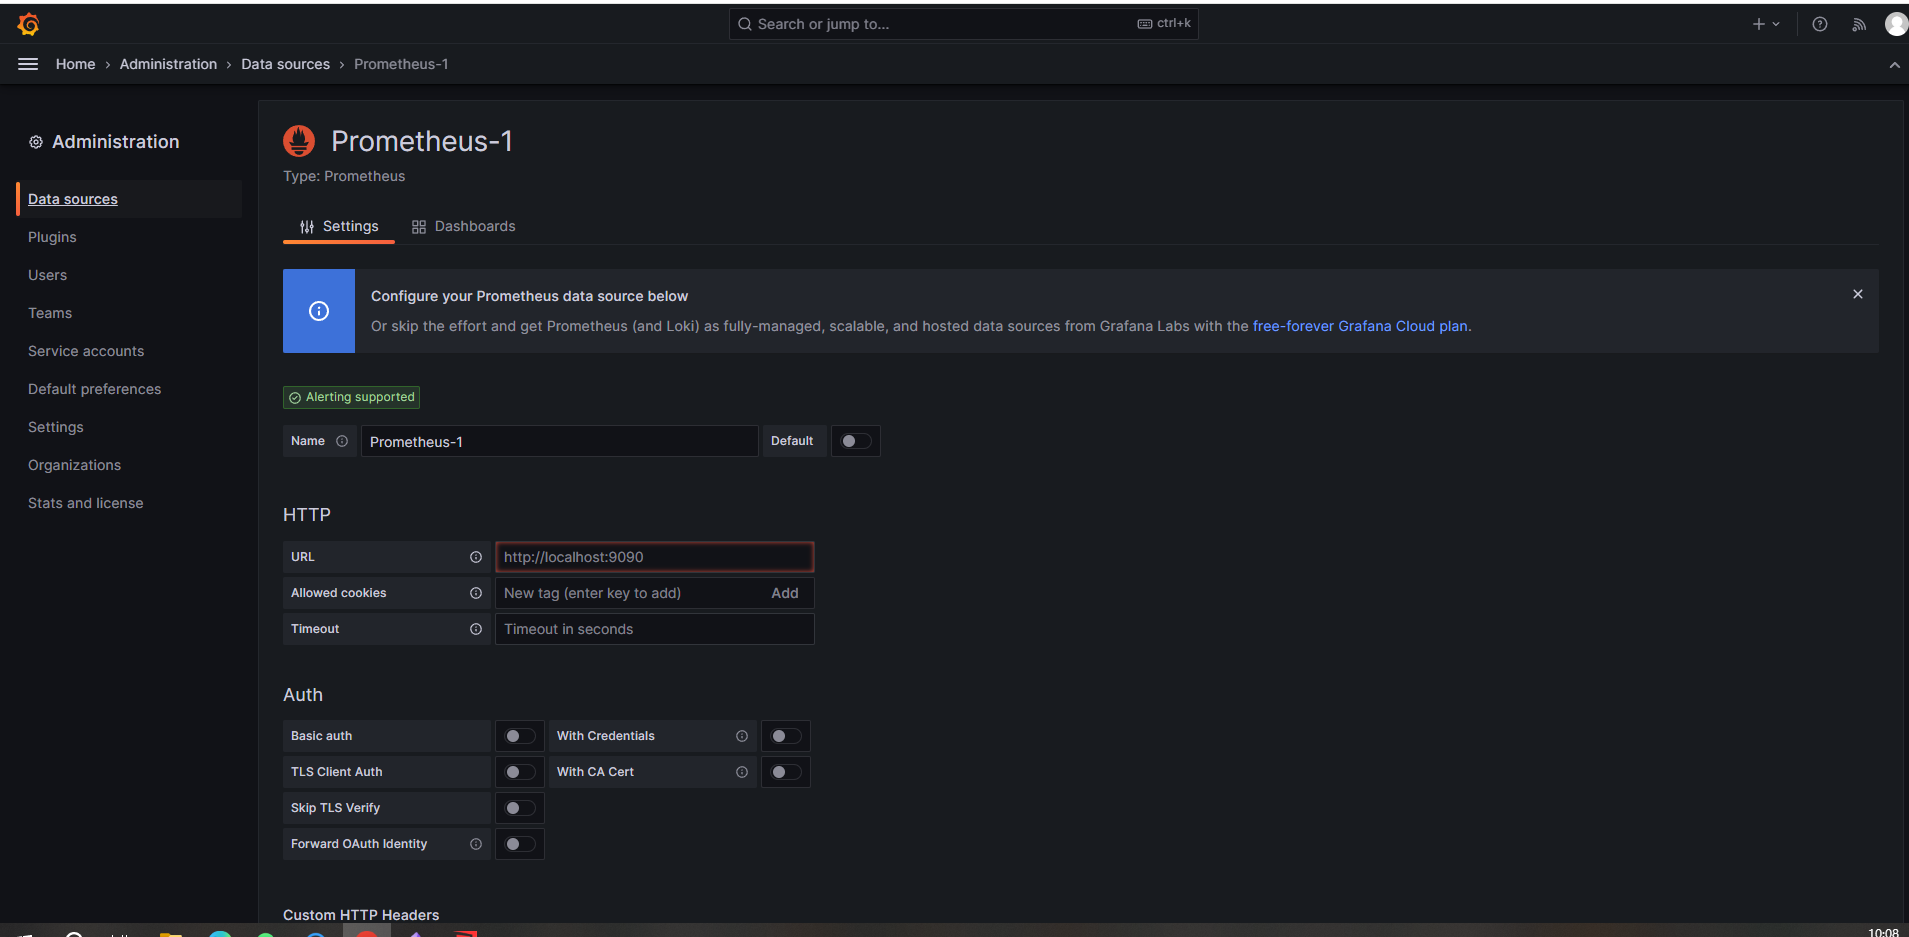
Task: Switch to the Settings tab
Action: pos(339,227)
